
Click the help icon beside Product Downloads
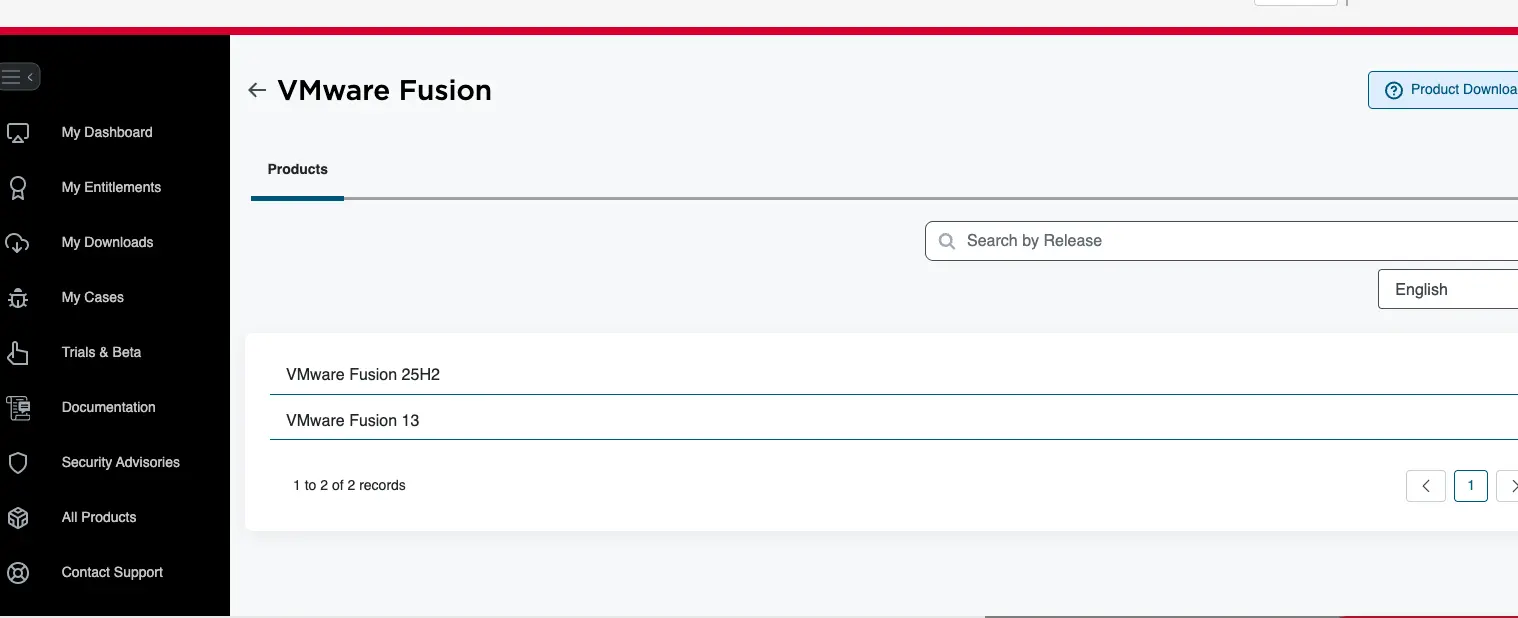[x=1393, y=89]
